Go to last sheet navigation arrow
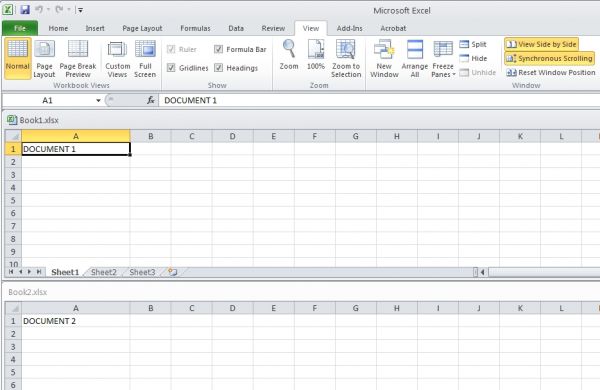 pyautogui.click(x=39, y=272)
